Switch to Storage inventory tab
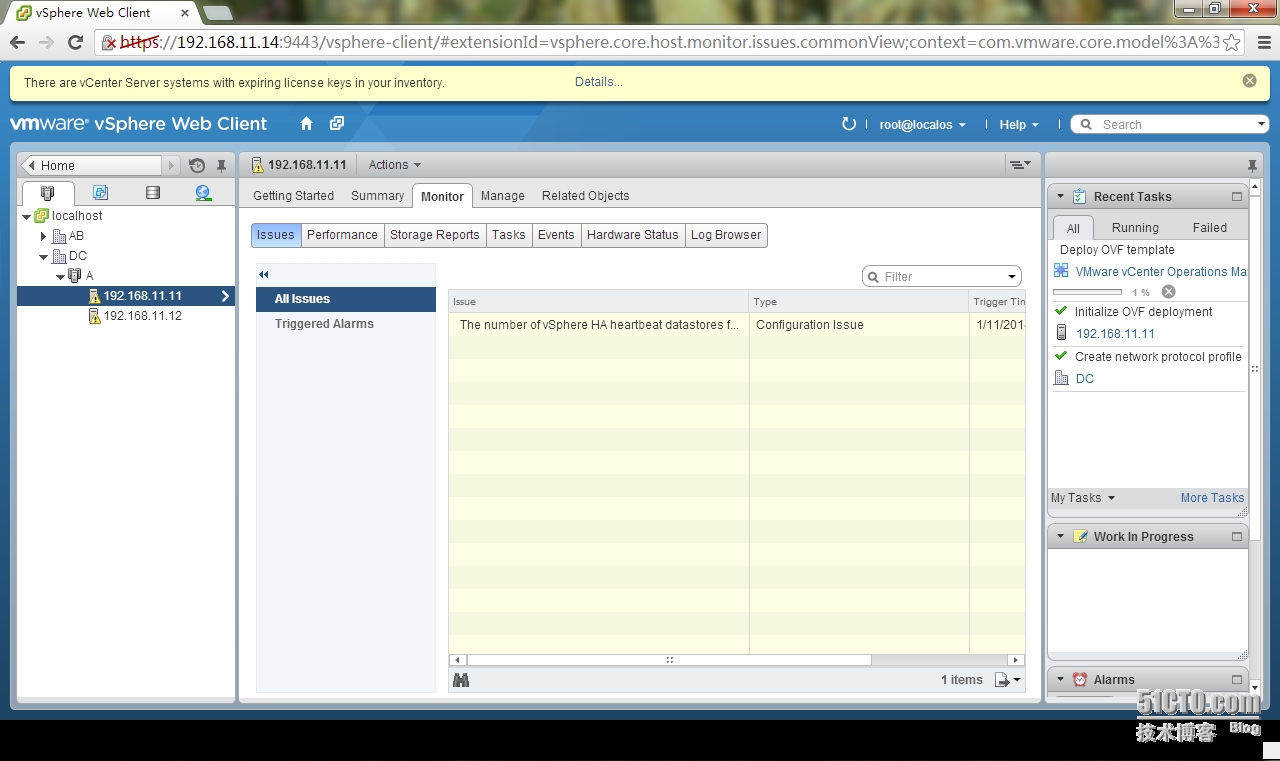 152,193
